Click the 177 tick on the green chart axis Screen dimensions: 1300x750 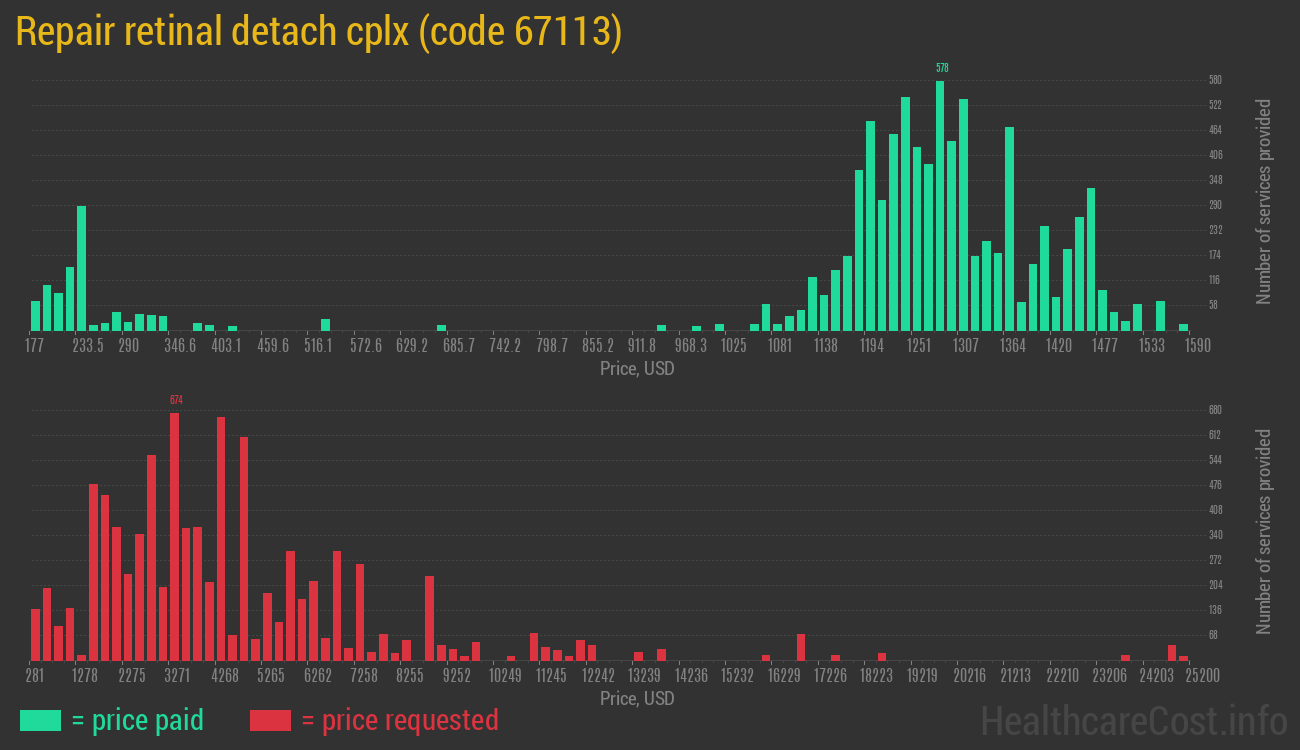(x=34, y=346)
